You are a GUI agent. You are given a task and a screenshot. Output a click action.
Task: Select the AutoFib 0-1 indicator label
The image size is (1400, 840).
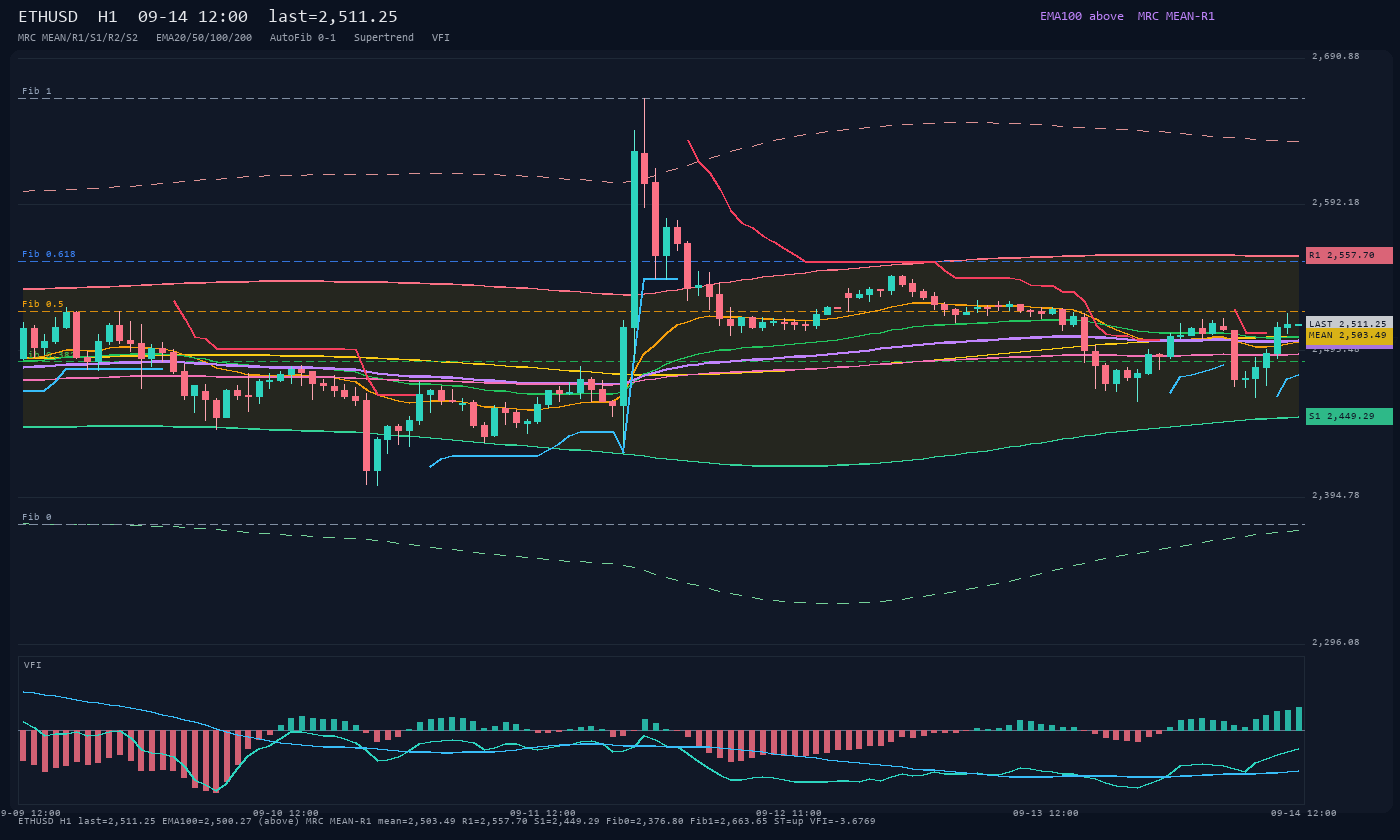[x=303, y=37]
